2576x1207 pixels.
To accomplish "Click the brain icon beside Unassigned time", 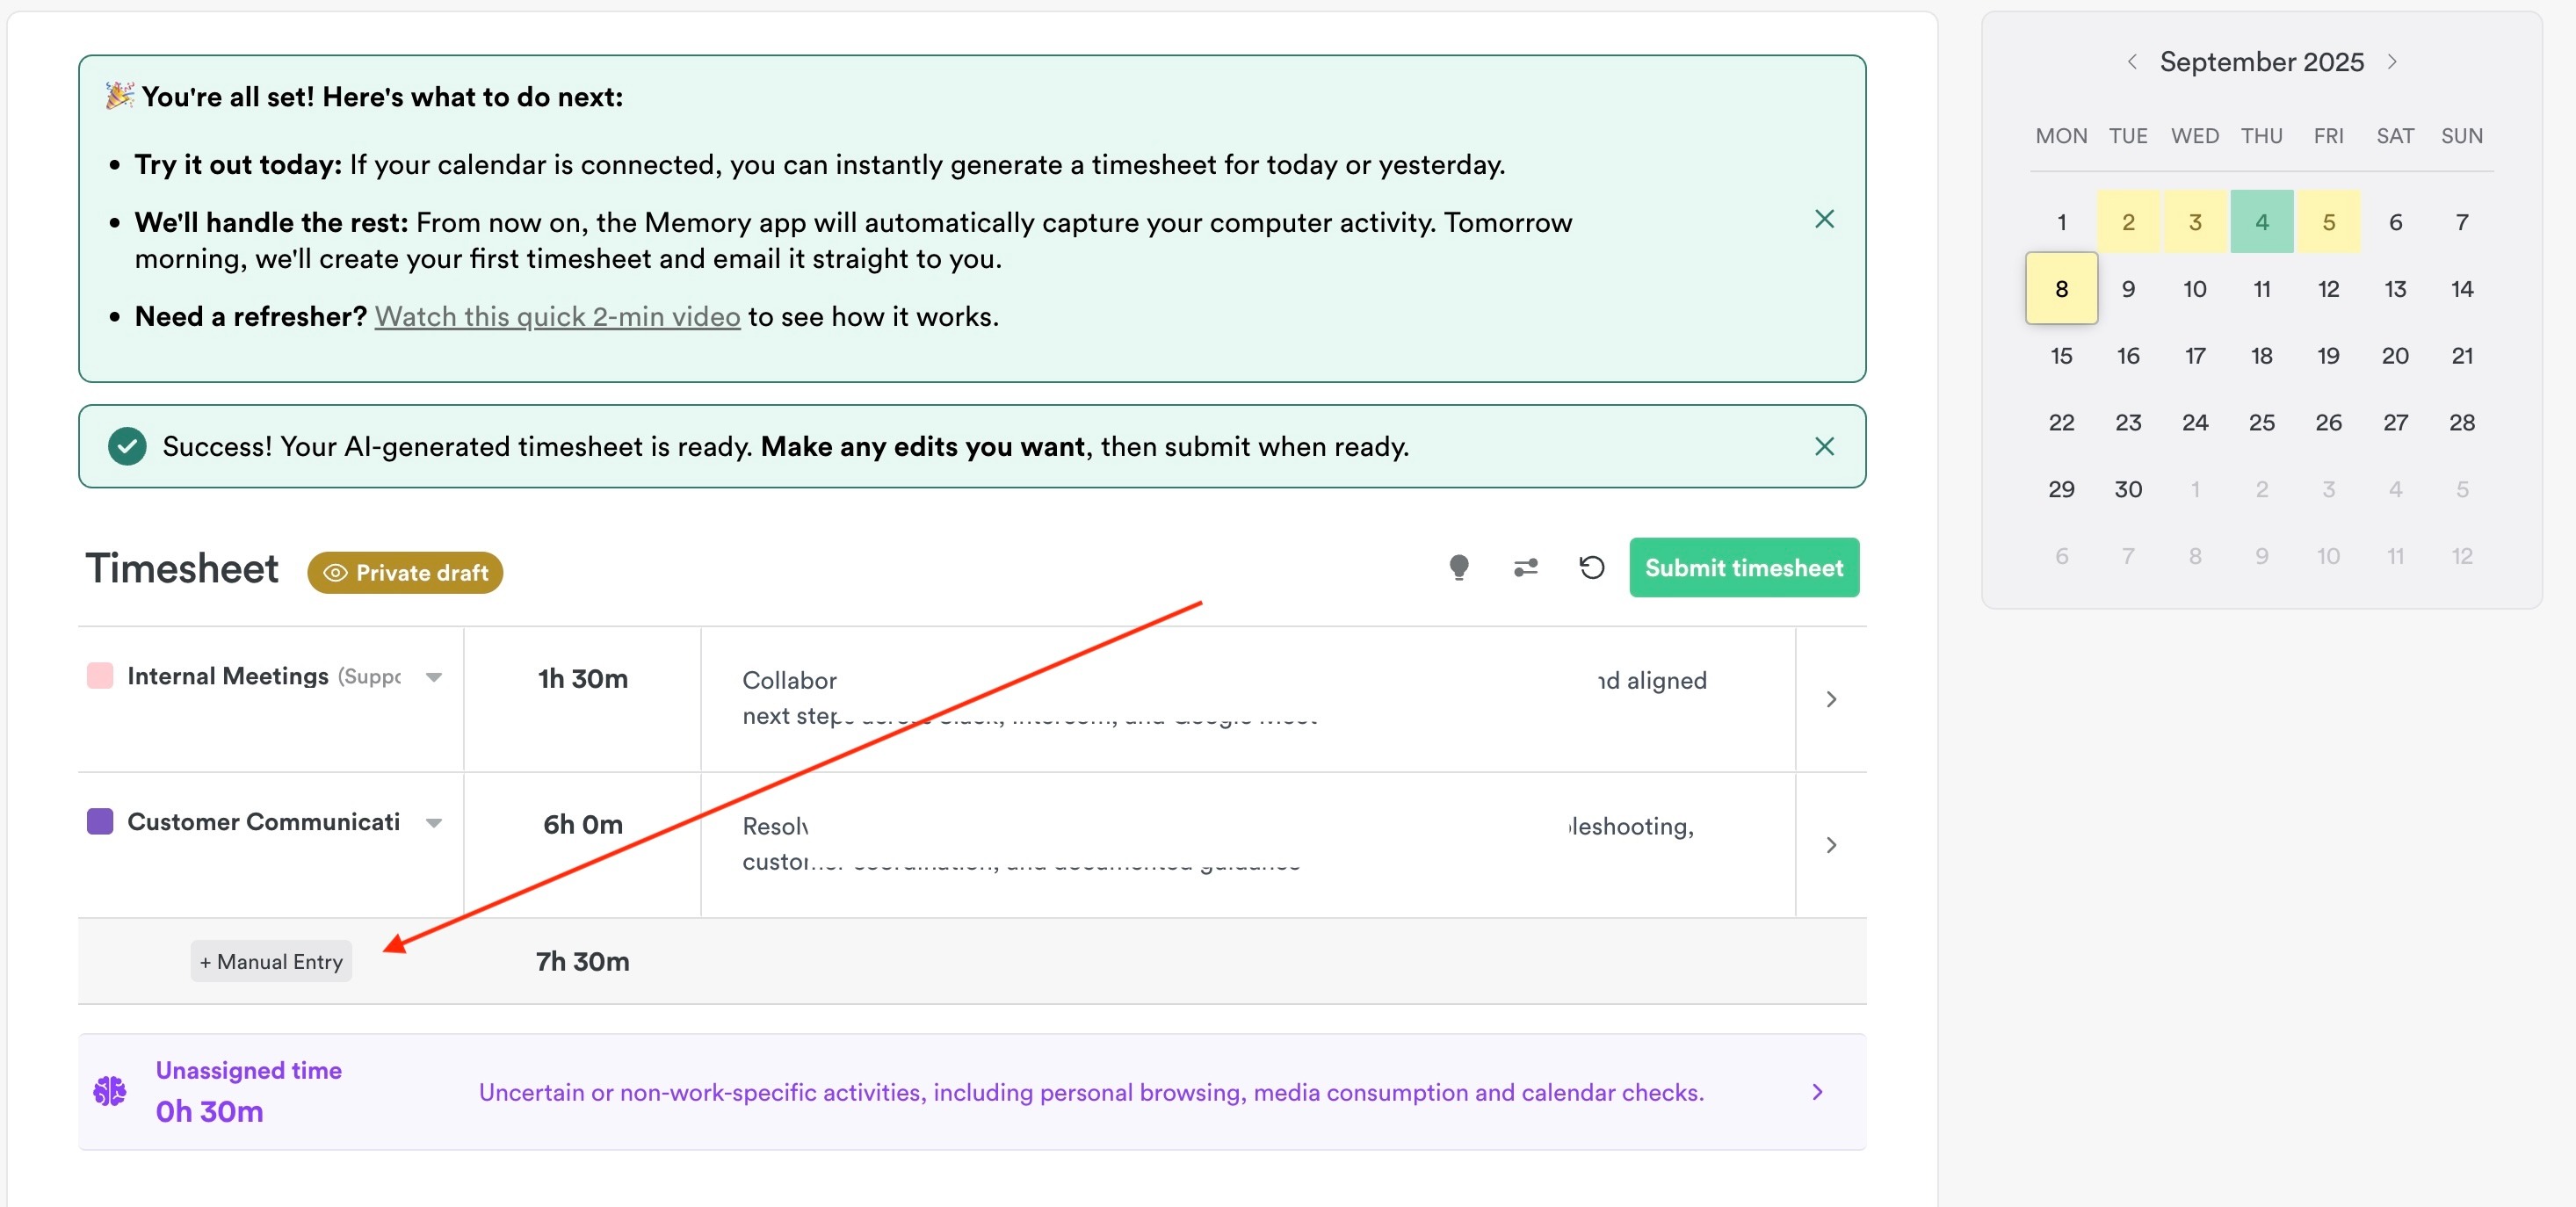I will point(112,1090).
